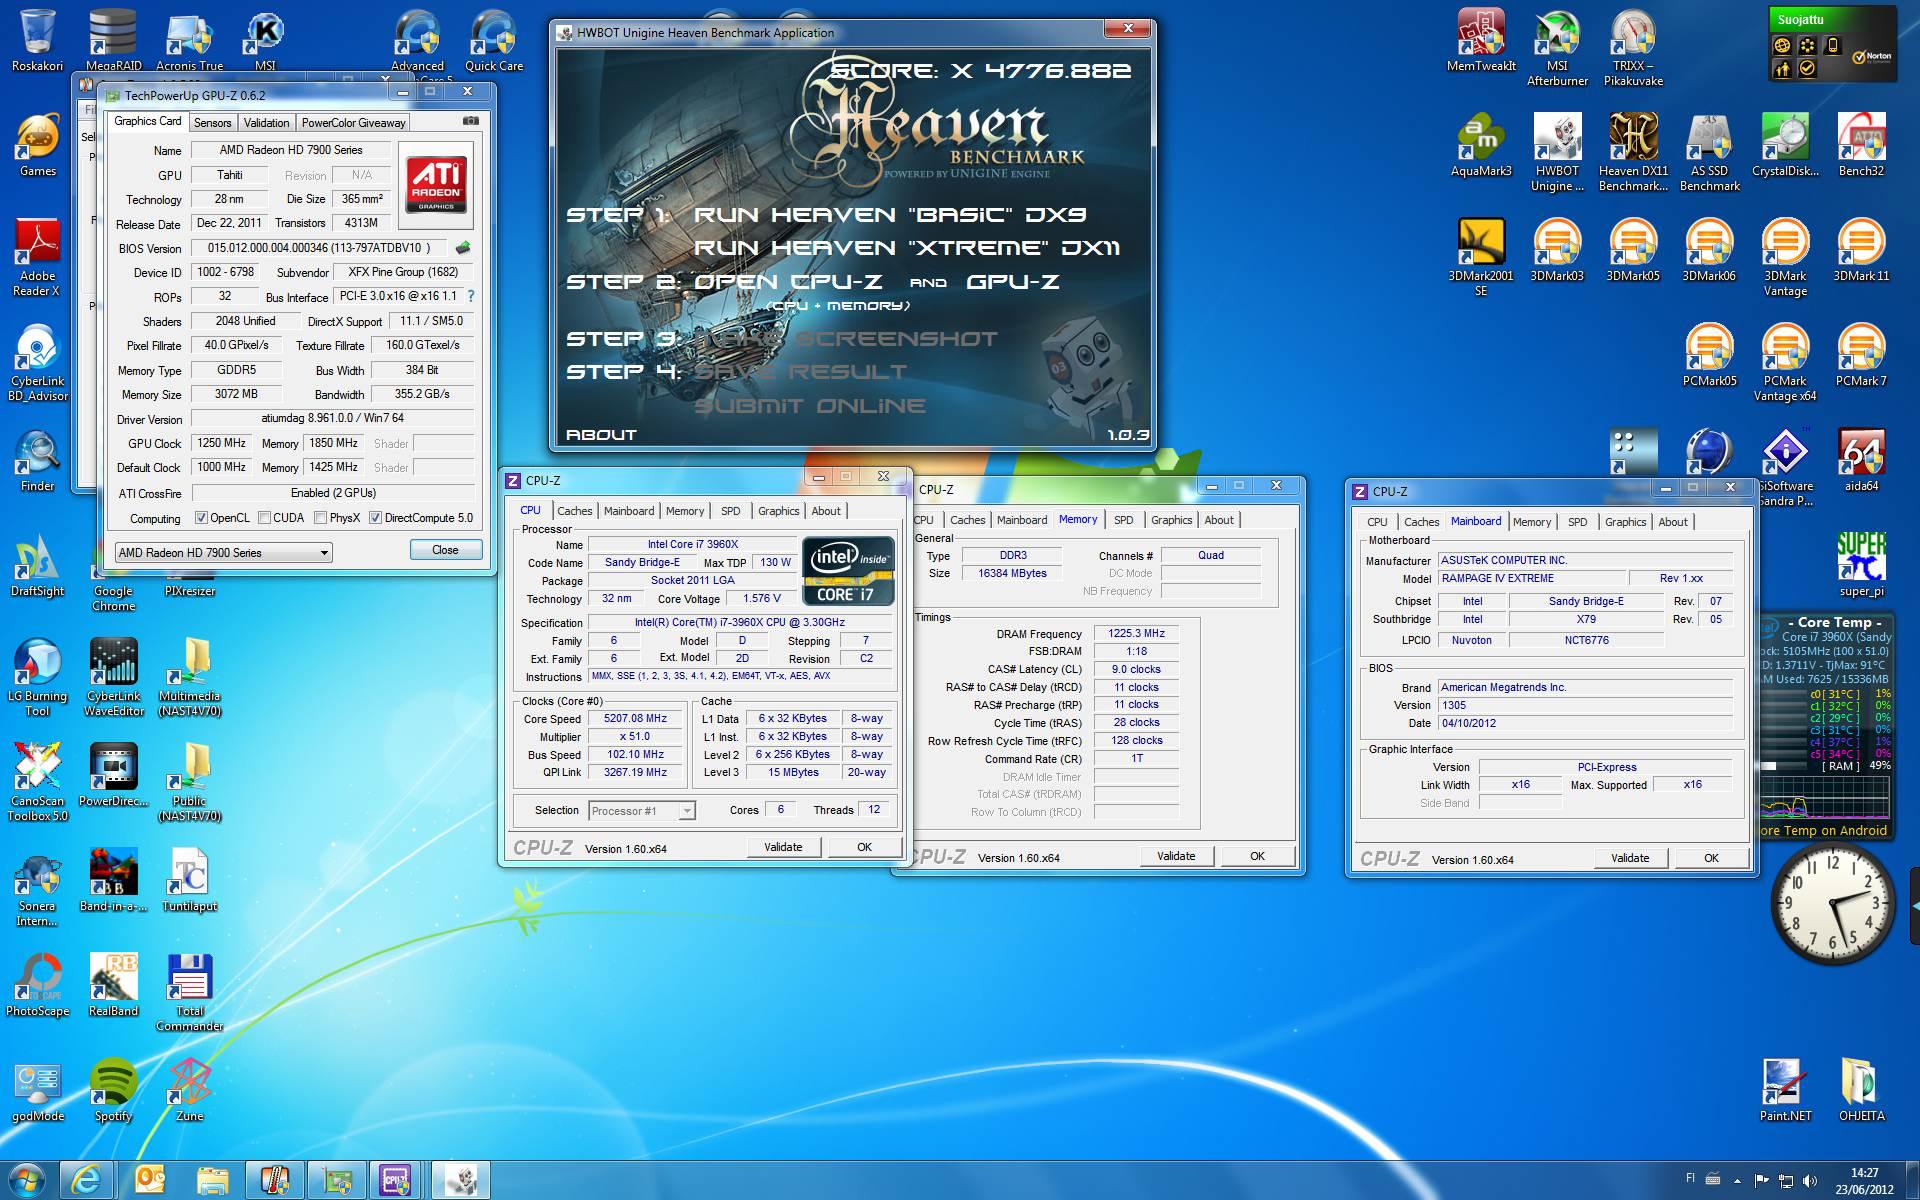Launch 3DMark2001 SE shortcut
The width and height of the screenshot is (1920, 1200).
[1481, 258]
